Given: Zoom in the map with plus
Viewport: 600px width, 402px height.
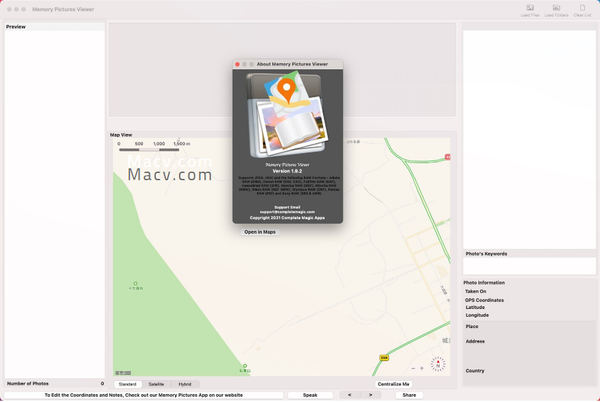Looking at the screenshot, I should [x=422, y=368].
